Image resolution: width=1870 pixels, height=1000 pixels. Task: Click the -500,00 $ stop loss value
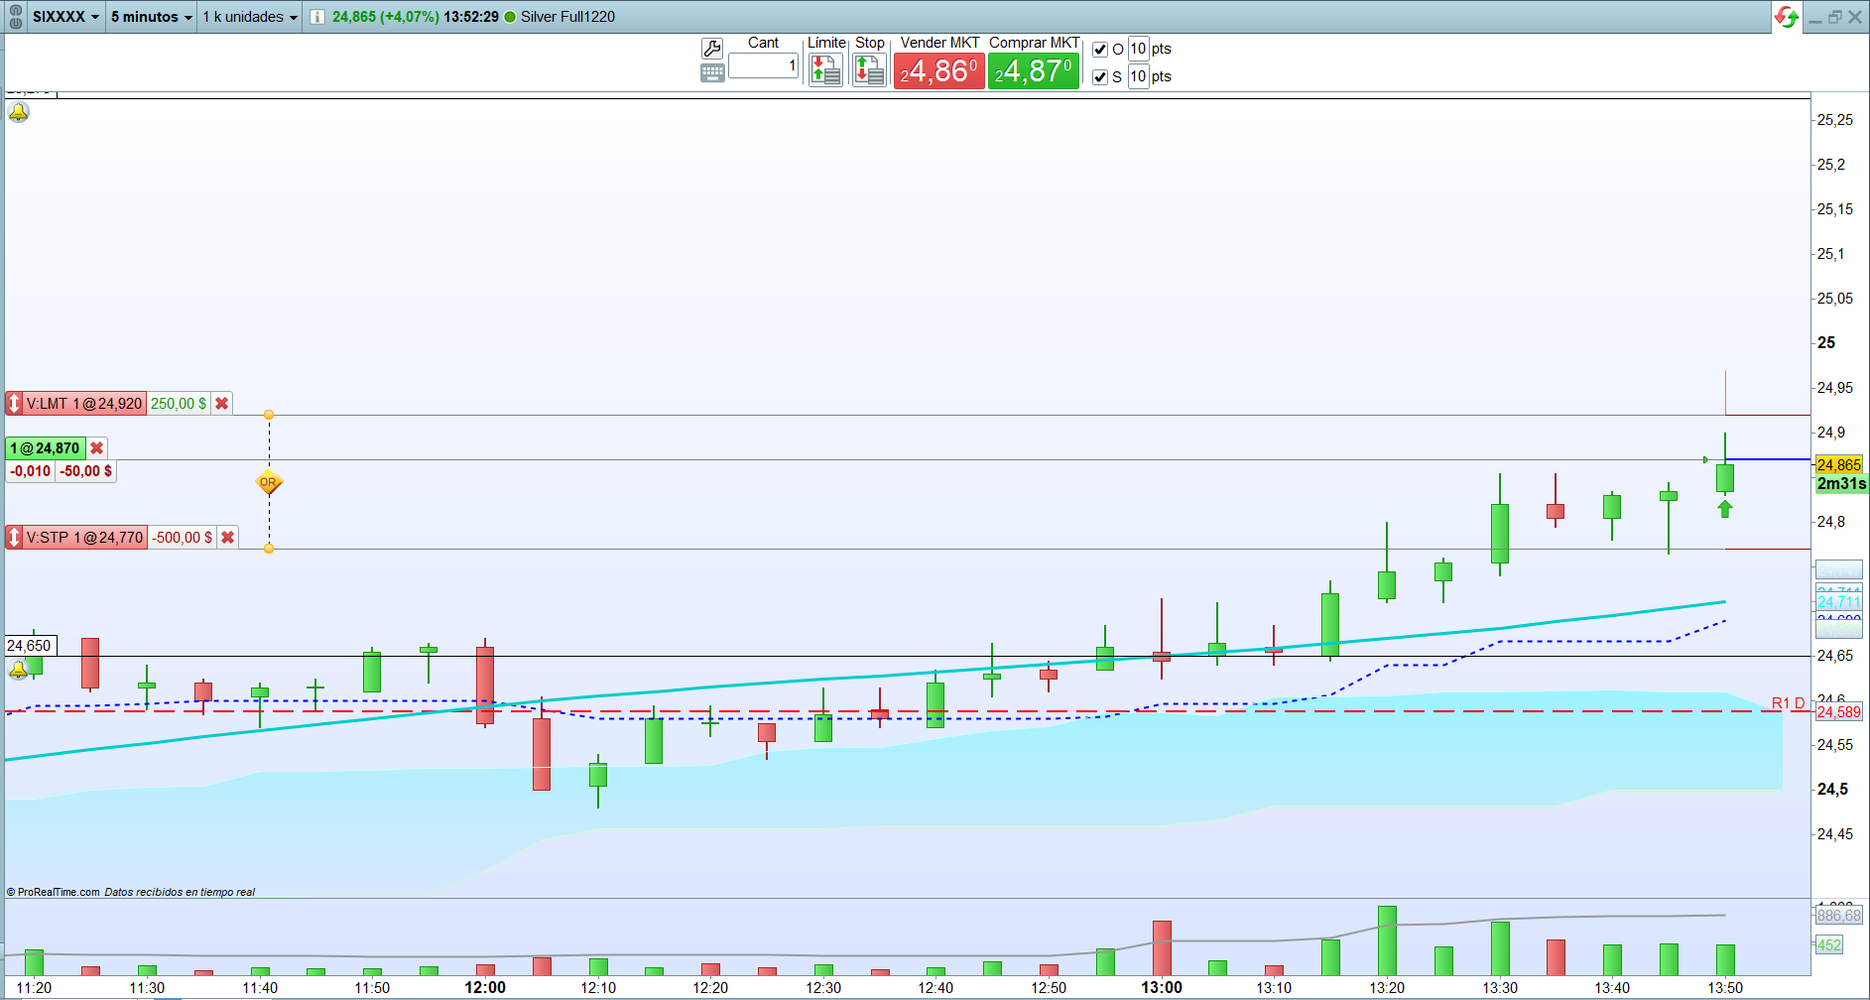pyautogui.click(x=182, y=538)
